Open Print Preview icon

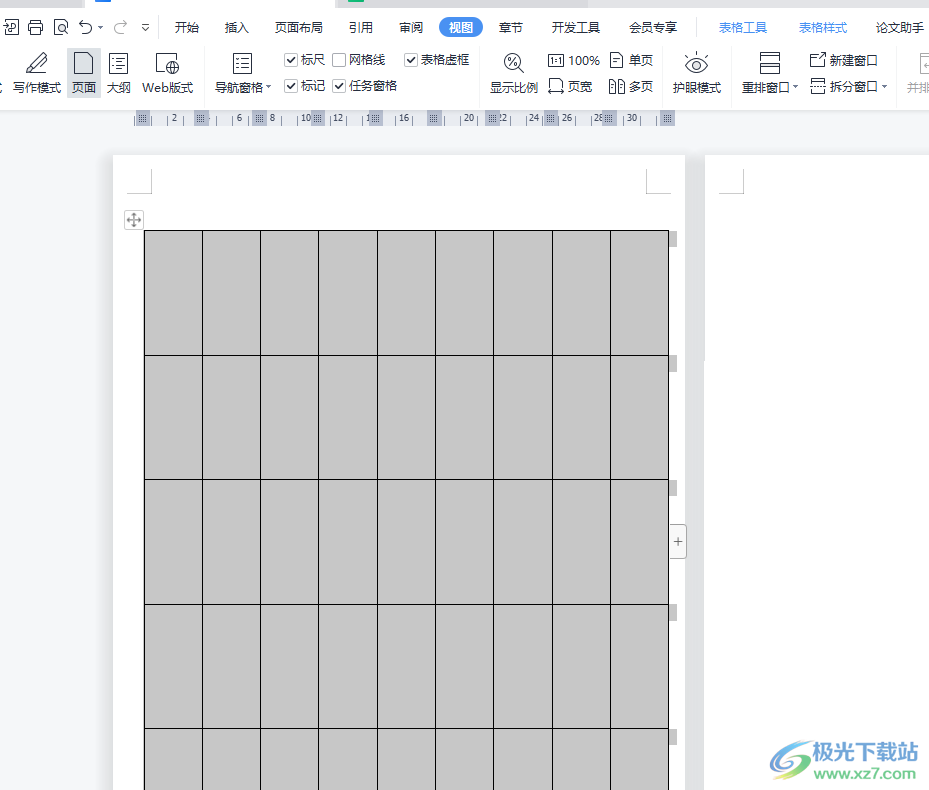61,27
